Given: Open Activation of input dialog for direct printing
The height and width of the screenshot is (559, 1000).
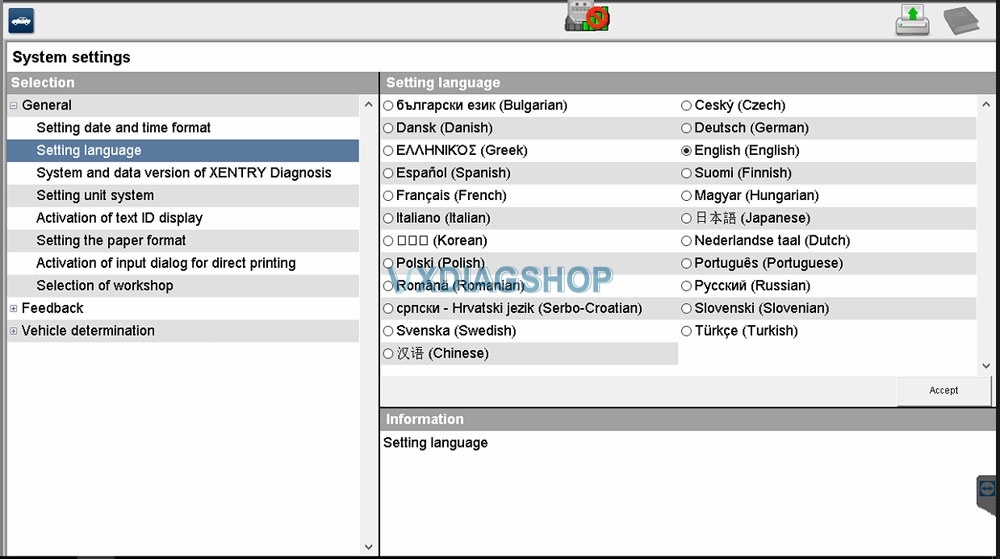Looking at the screenshot, I should [166, 263].
